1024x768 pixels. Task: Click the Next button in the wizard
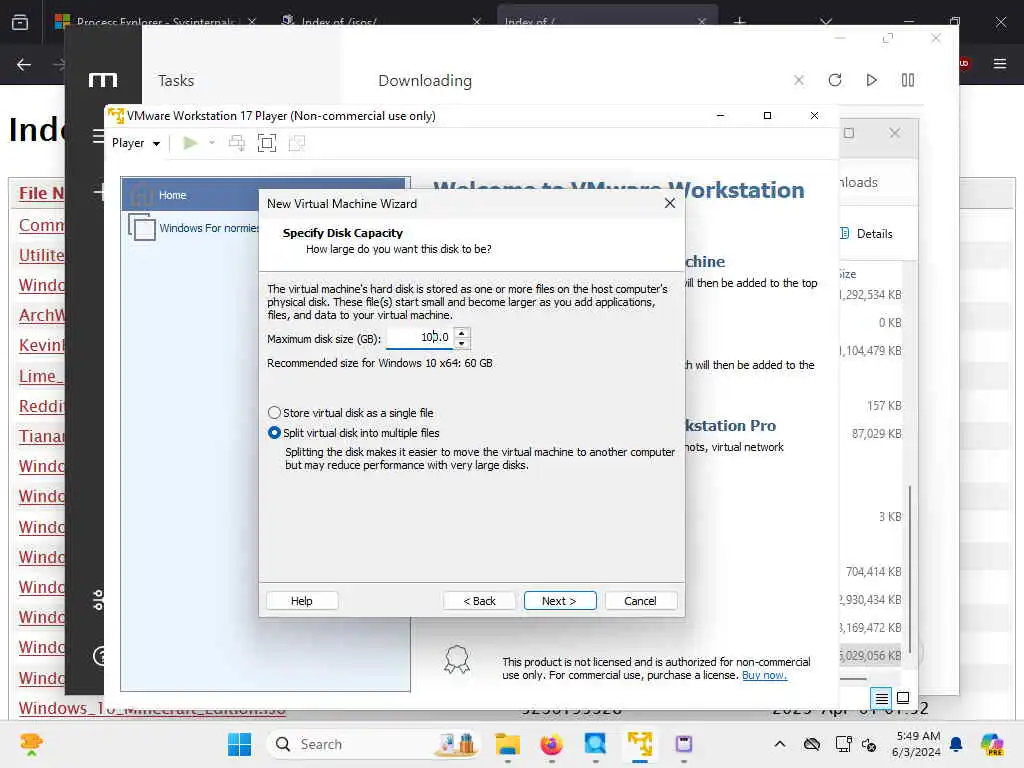pyautogui.click(x=560, y=601)
